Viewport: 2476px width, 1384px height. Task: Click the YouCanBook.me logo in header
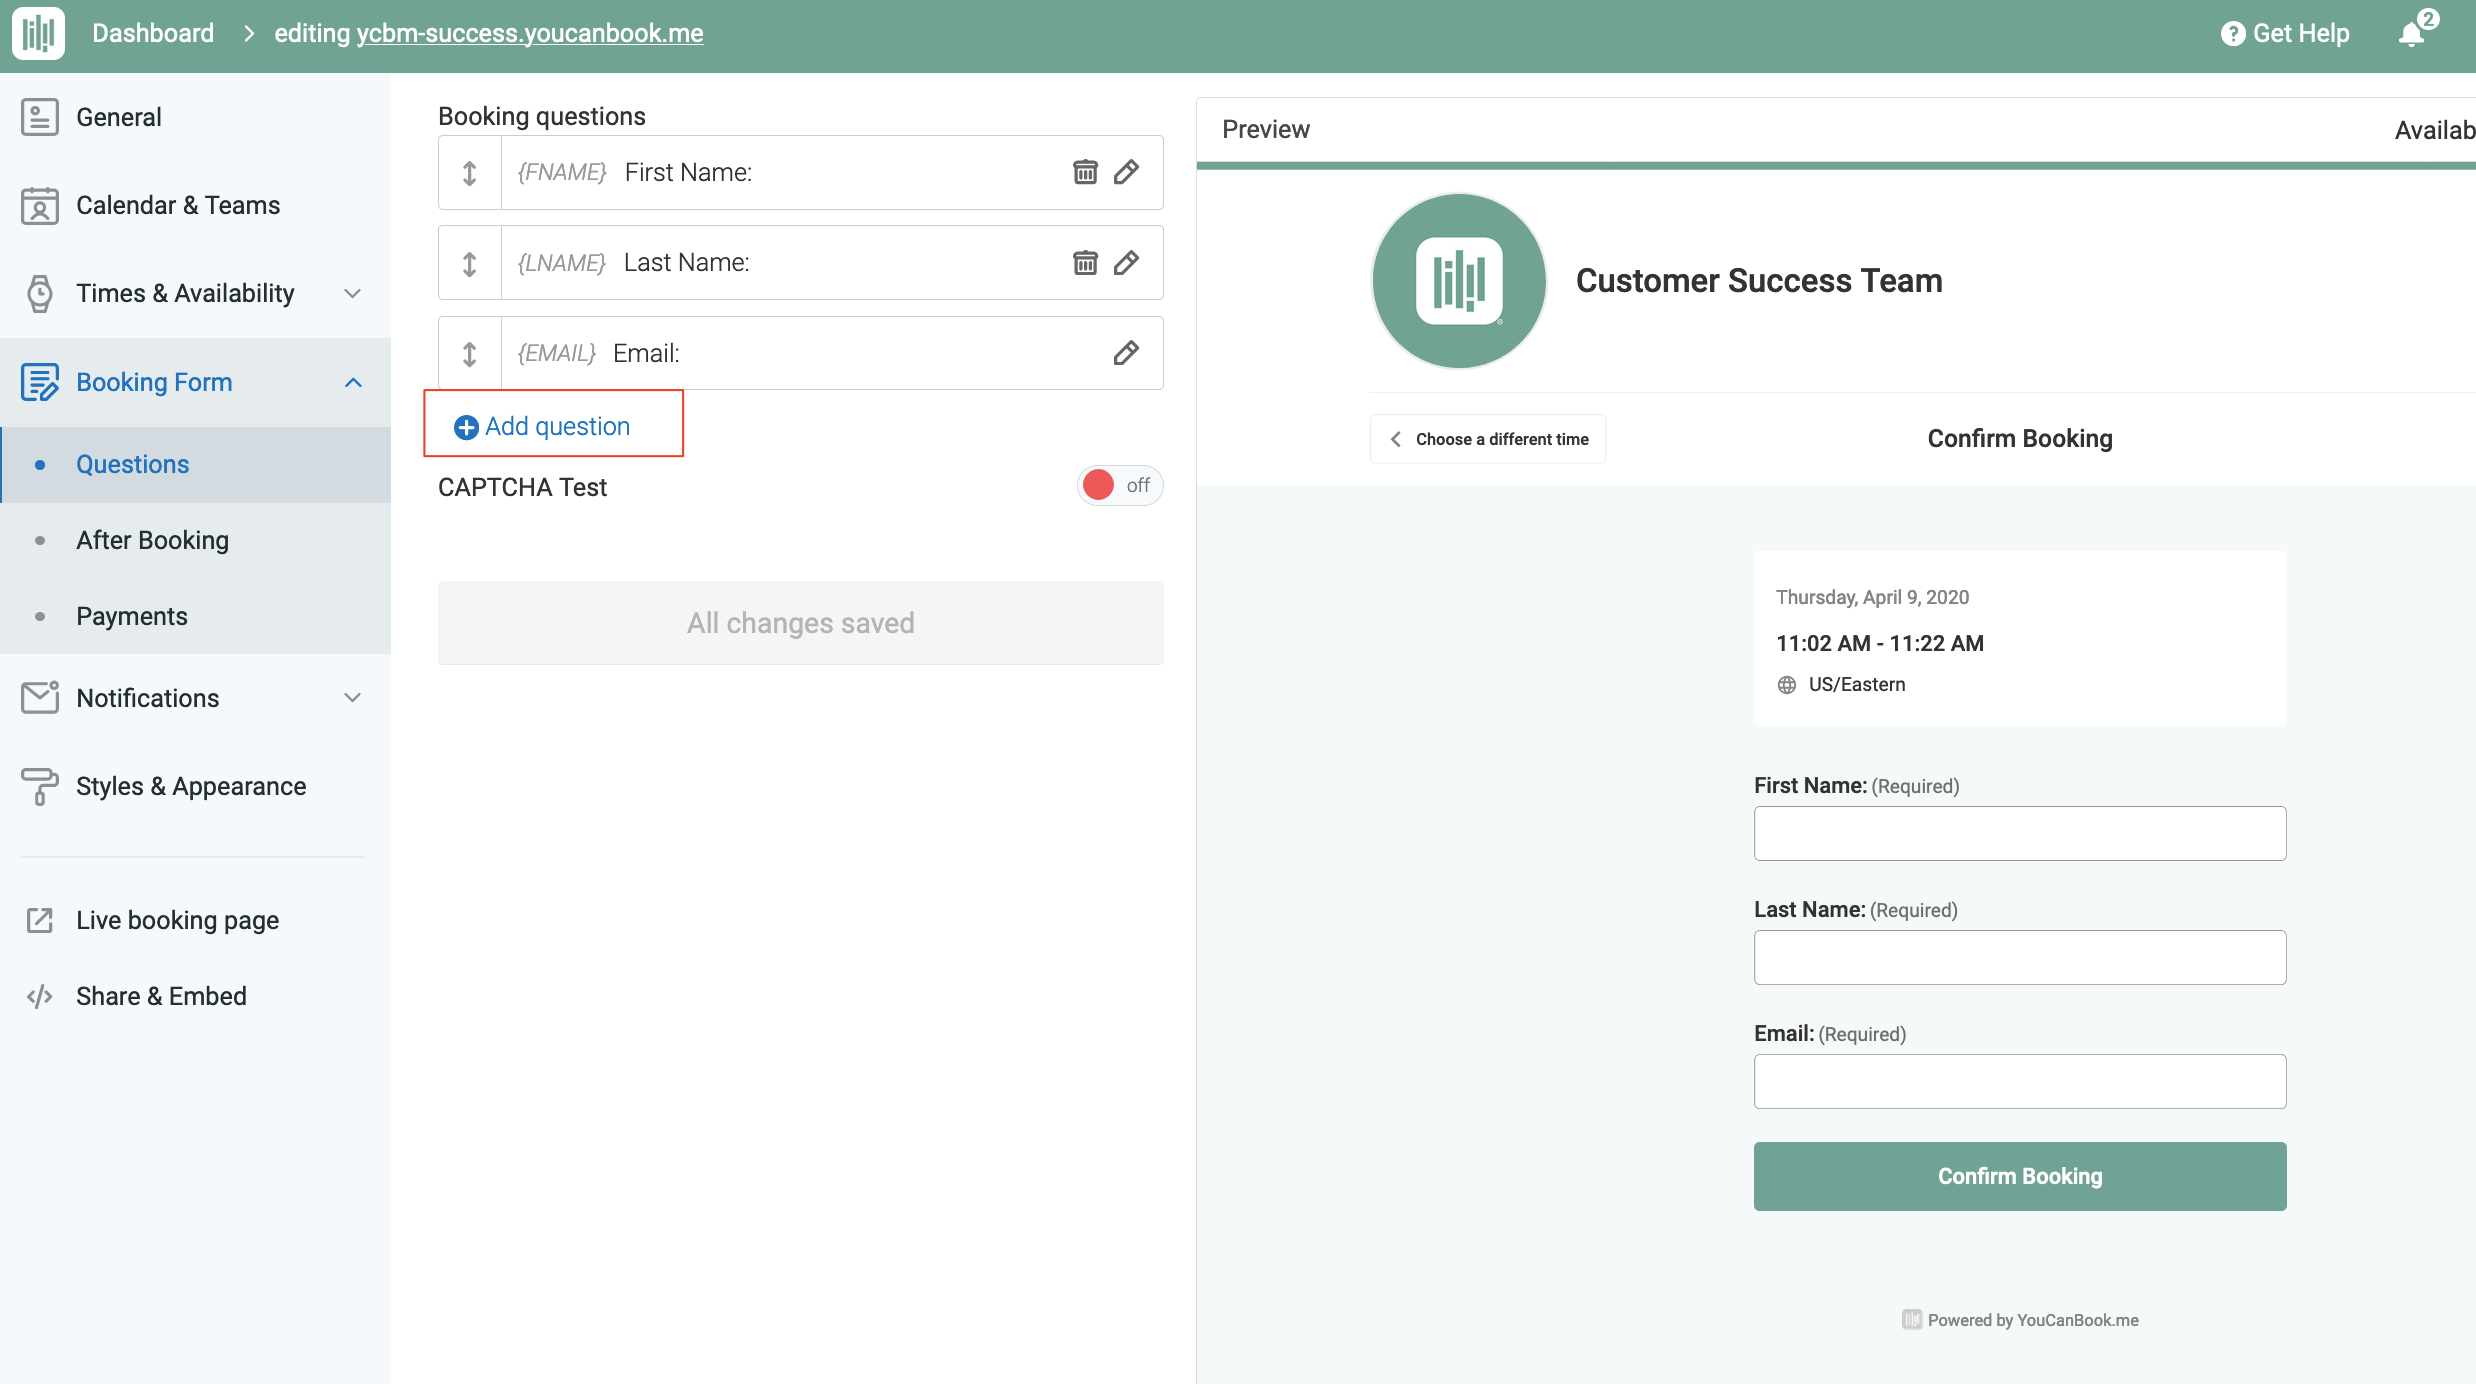(x=39, y=33)
